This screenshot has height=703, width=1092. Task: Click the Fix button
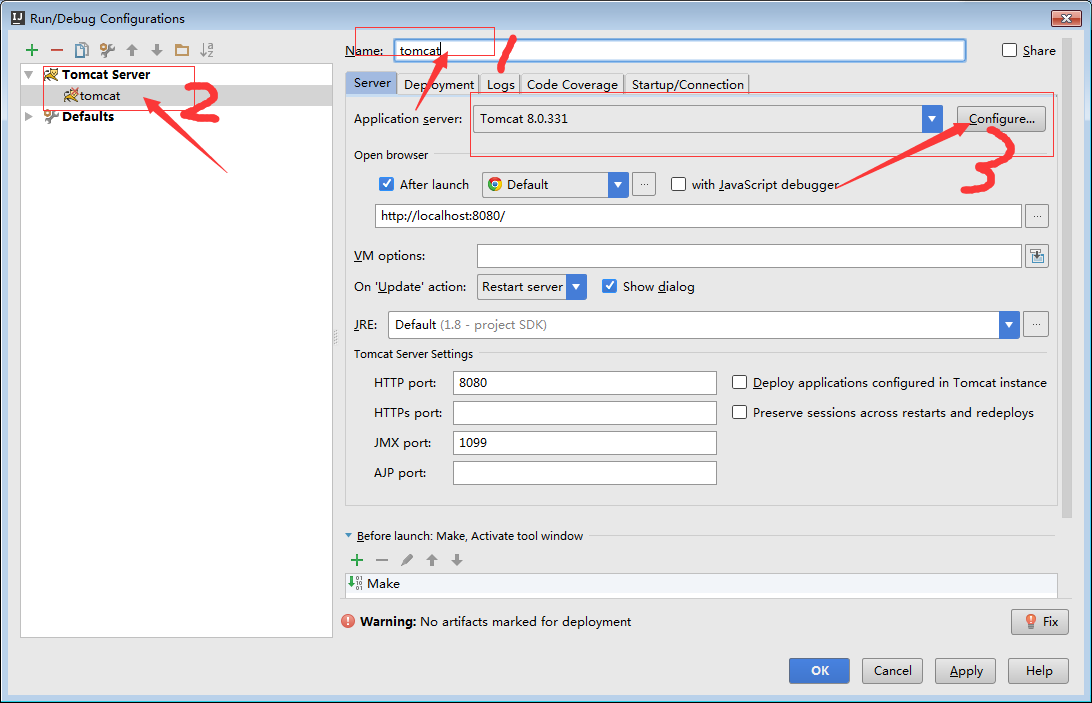pos(1040,621)
